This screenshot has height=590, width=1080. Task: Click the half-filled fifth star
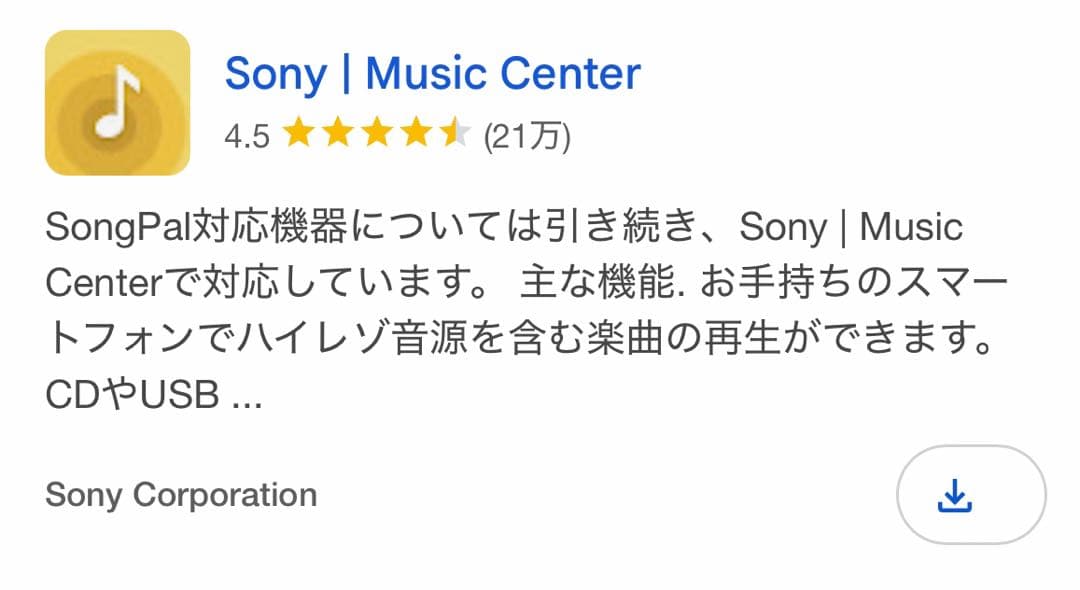(454, 134)
